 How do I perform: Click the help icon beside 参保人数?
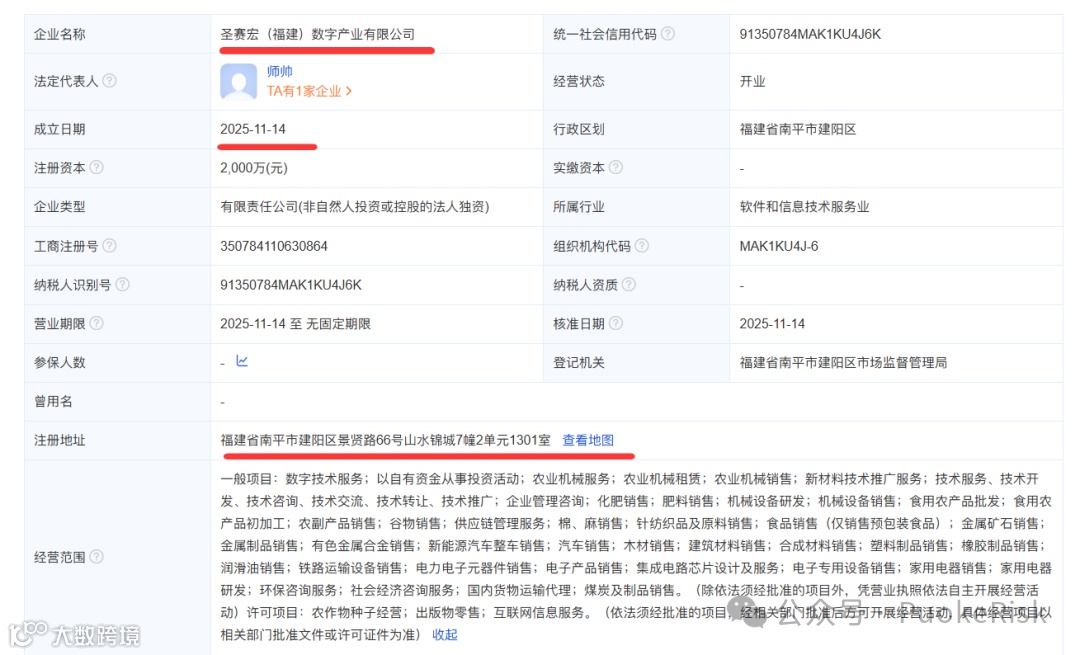(95, 362)
